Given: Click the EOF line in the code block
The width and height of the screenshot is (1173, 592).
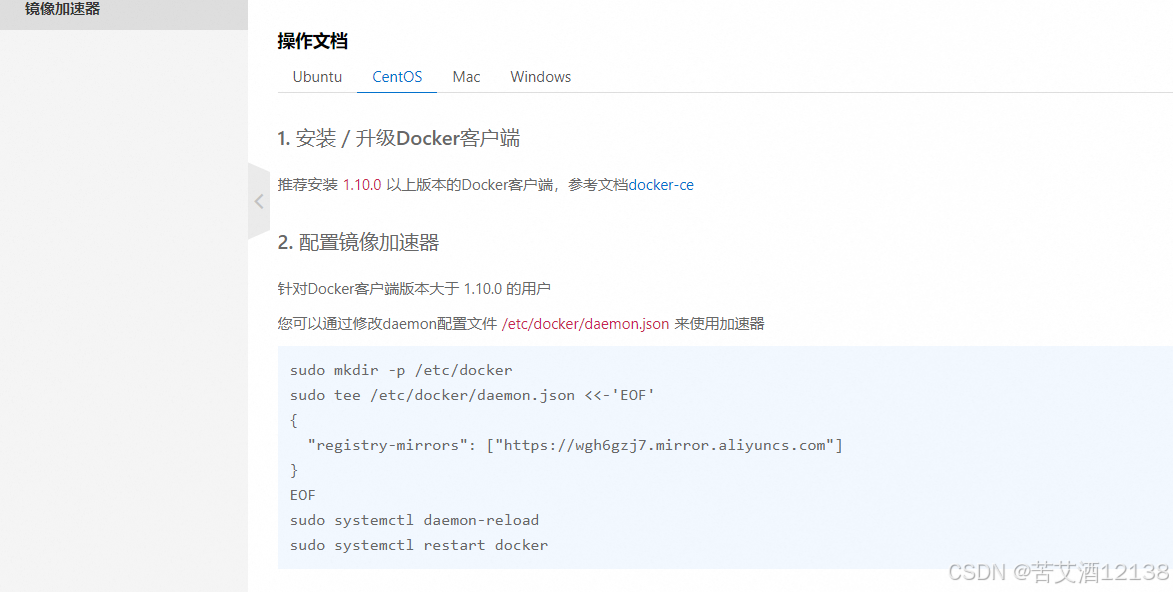Looking at the screenshot, I should 302,494.
